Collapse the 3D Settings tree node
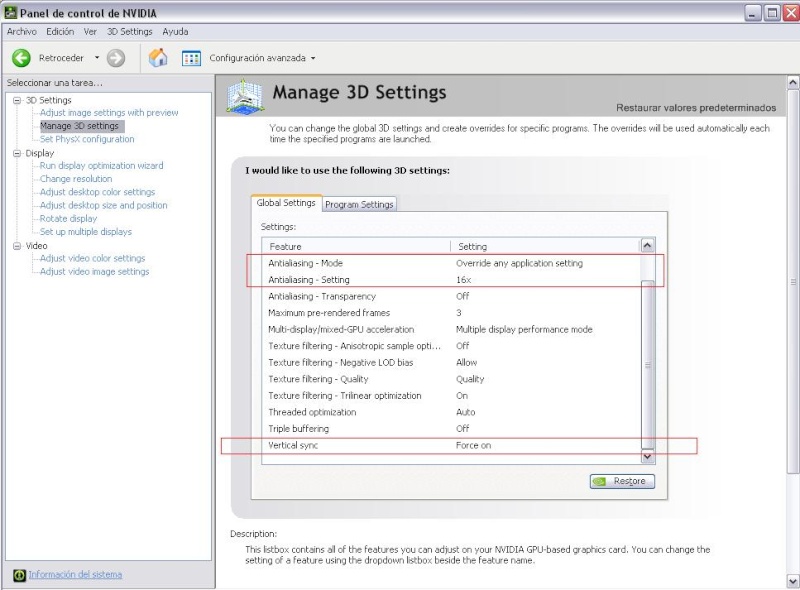The width and height of the screenshot is (800, 590). (x=17, y=101)
